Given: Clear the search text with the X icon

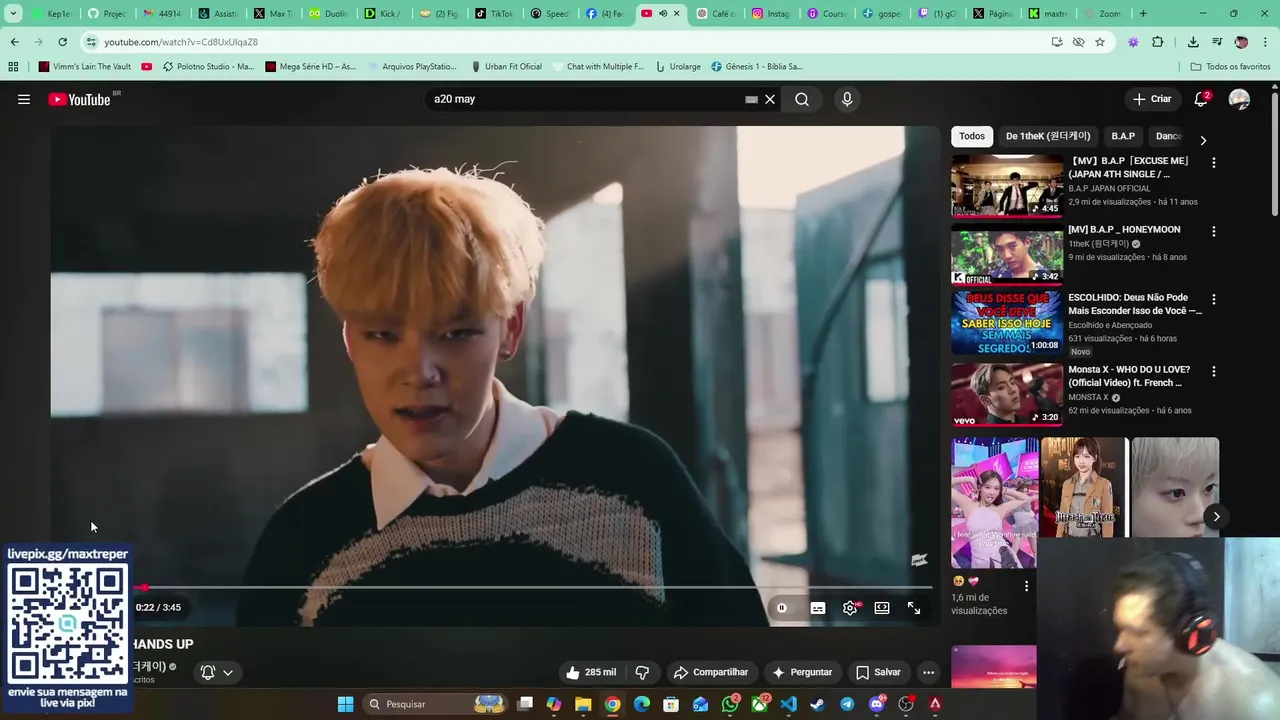Looking at the screenshot, I should pos(770,99).
